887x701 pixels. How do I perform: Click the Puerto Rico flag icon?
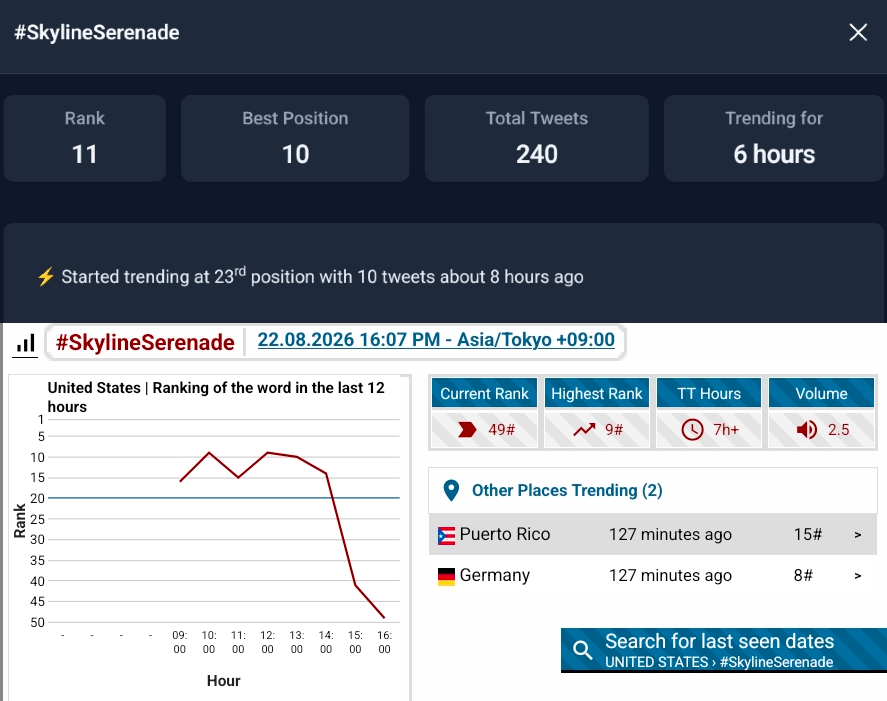click(446, 535)
